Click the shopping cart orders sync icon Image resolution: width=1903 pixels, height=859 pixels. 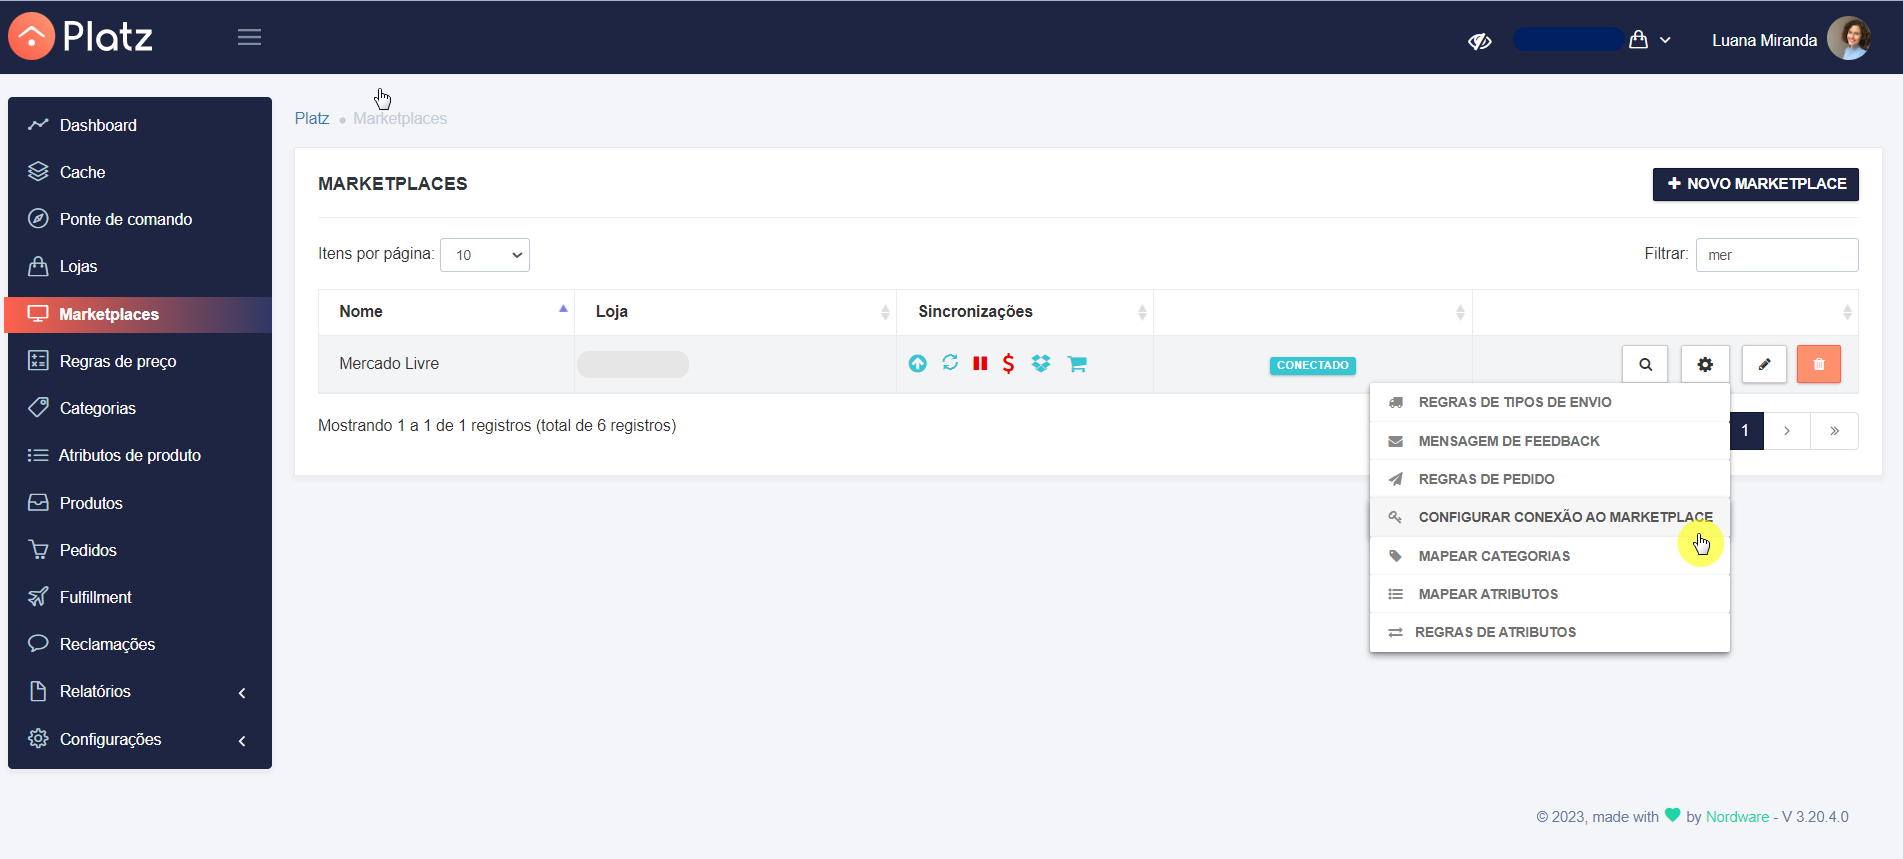coord(1077,364)
